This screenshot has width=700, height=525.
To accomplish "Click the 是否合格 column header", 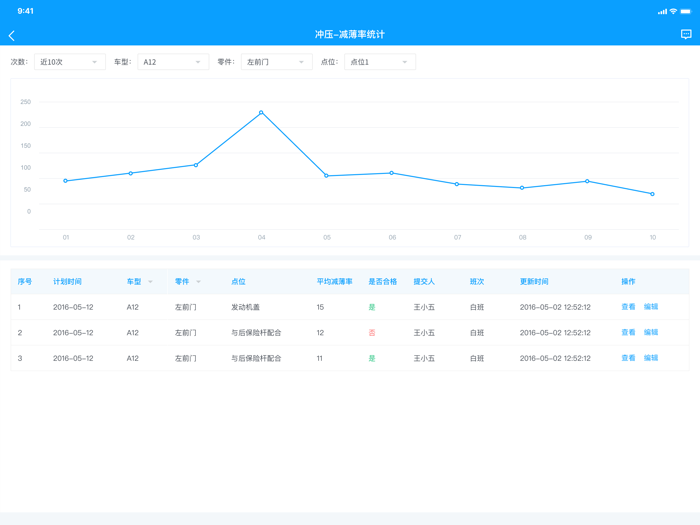I will click(x=383, y=282).
